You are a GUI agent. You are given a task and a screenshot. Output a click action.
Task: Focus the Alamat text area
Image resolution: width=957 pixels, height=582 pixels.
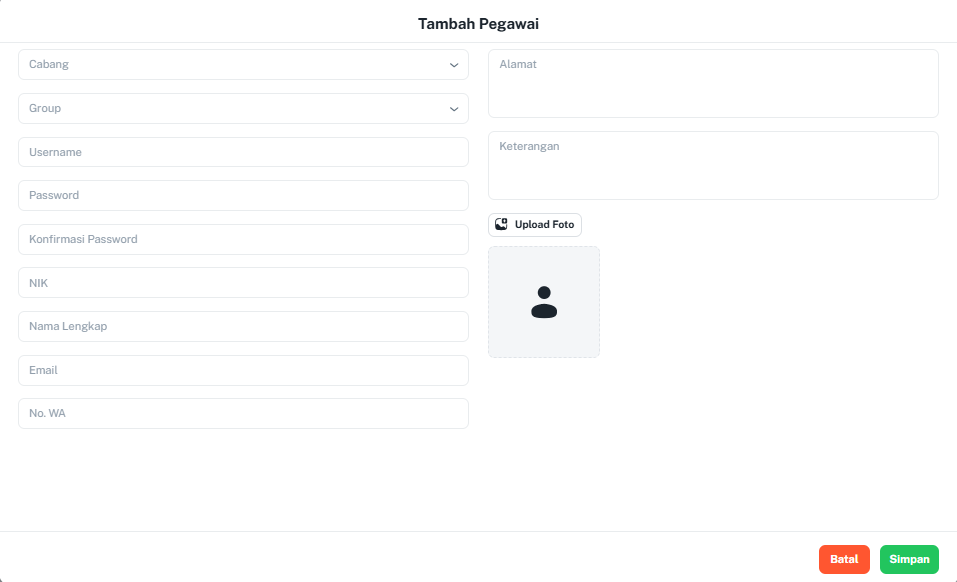tap(713, 84)
